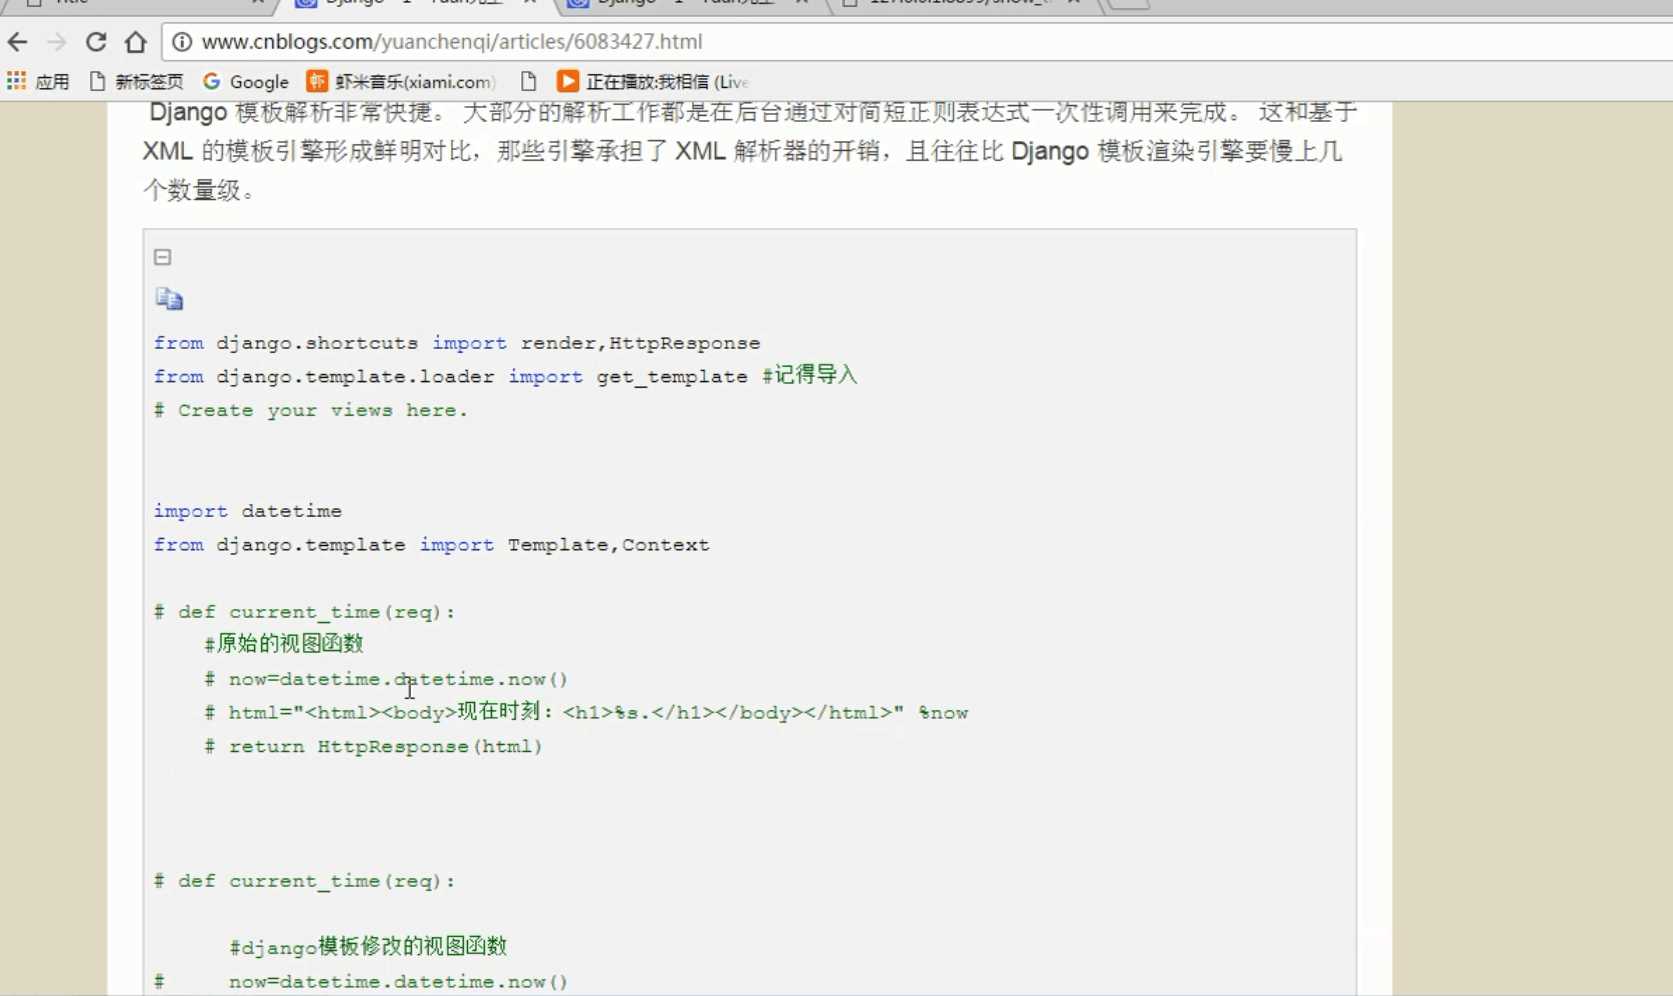Click '# Create your views here.' comment

(311, 410)
